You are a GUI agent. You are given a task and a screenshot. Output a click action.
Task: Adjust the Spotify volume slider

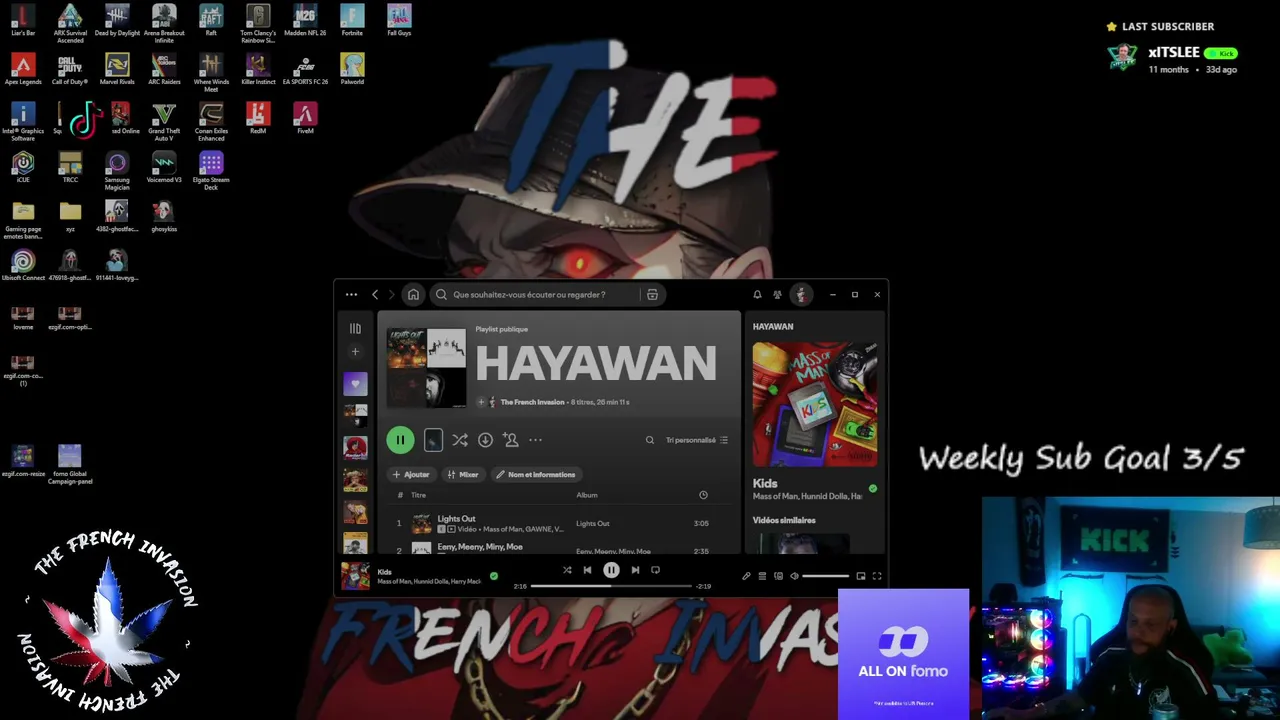point(825,576)
